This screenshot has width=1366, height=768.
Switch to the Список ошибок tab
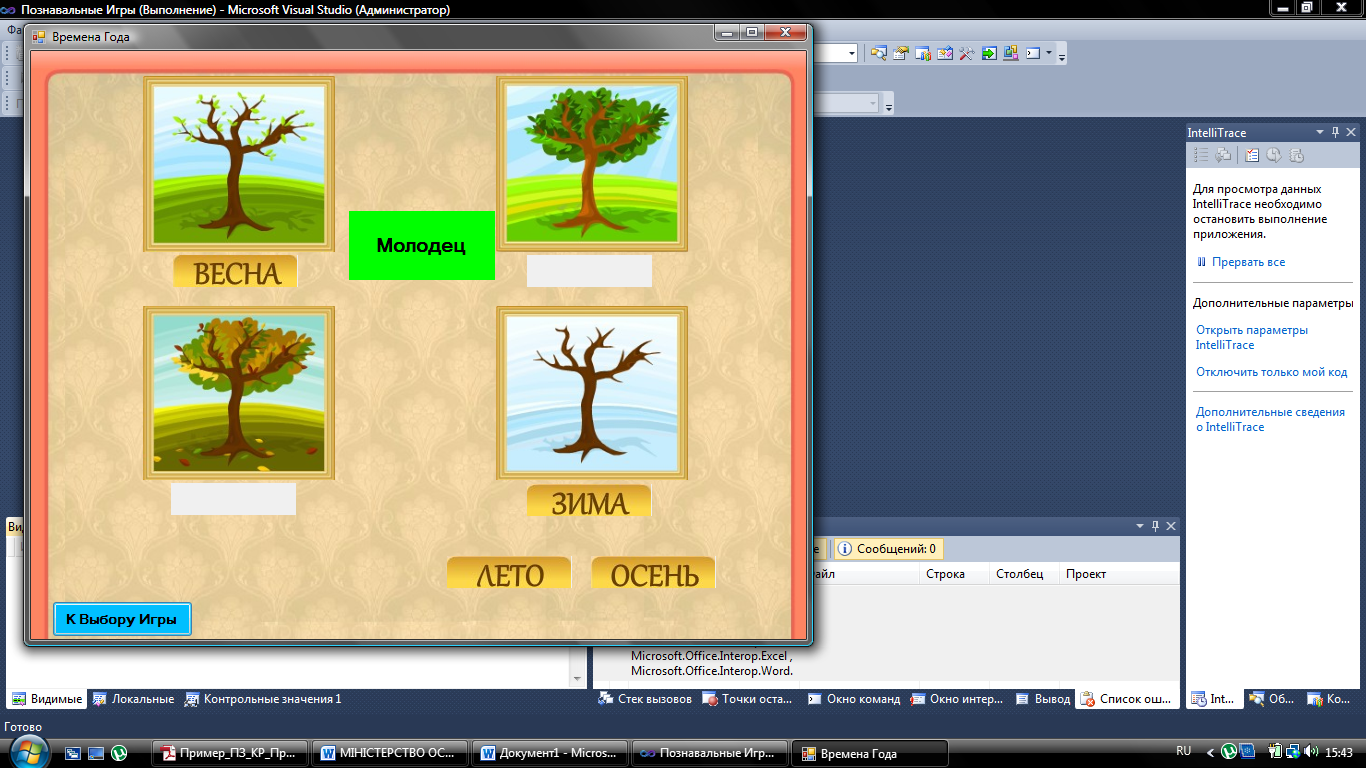1127,699
